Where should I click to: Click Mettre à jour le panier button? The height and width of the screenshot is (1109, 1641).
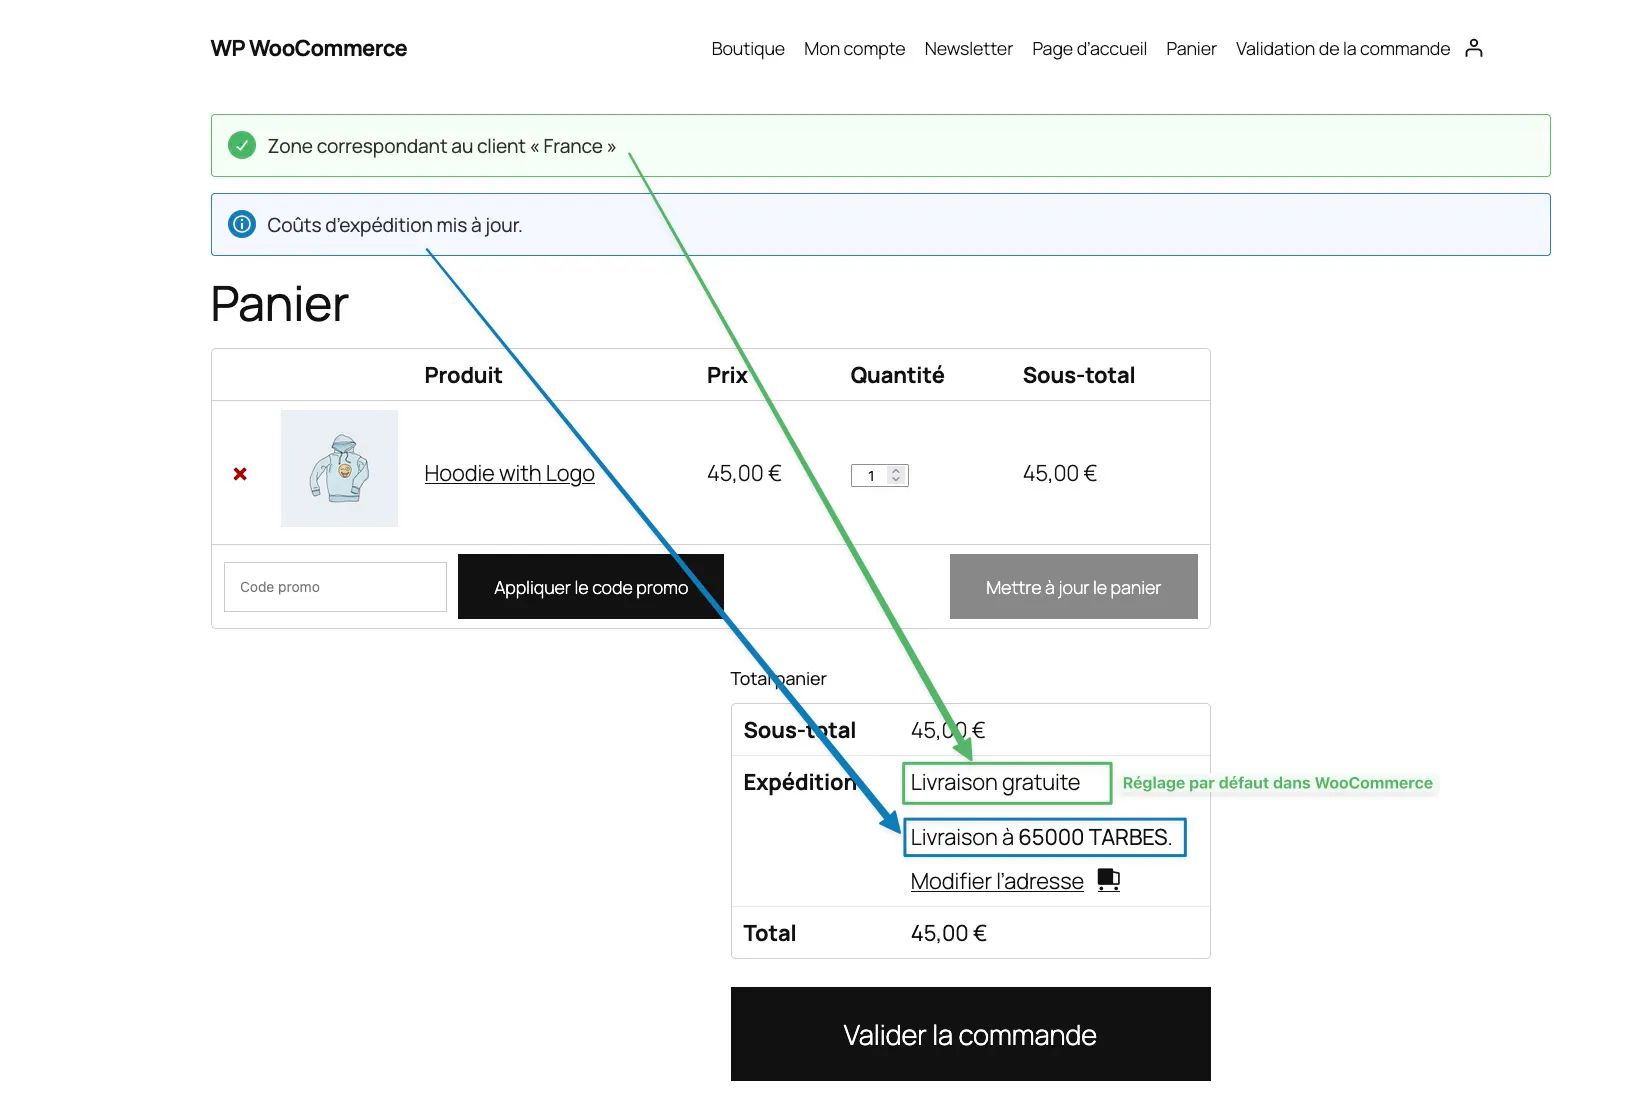1073,587
